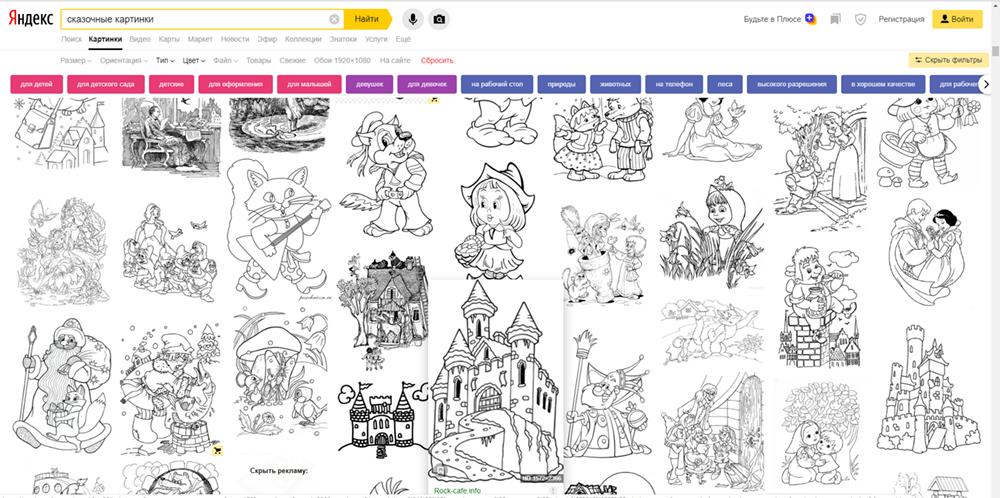Select the в хорошем качестве chip
Image resolution: width=1000 pixels, height=498 pixels.
(883, 84)
